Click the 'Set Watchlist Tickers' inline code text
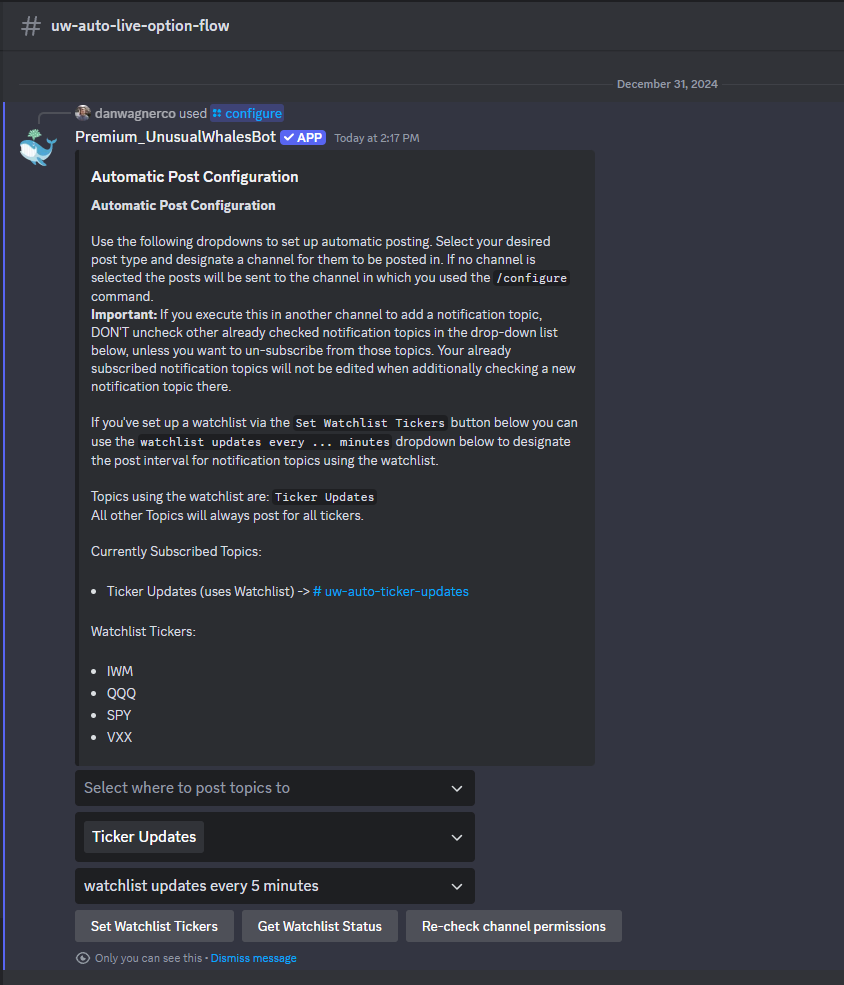 pyautogui.click(x=370, y=423)
